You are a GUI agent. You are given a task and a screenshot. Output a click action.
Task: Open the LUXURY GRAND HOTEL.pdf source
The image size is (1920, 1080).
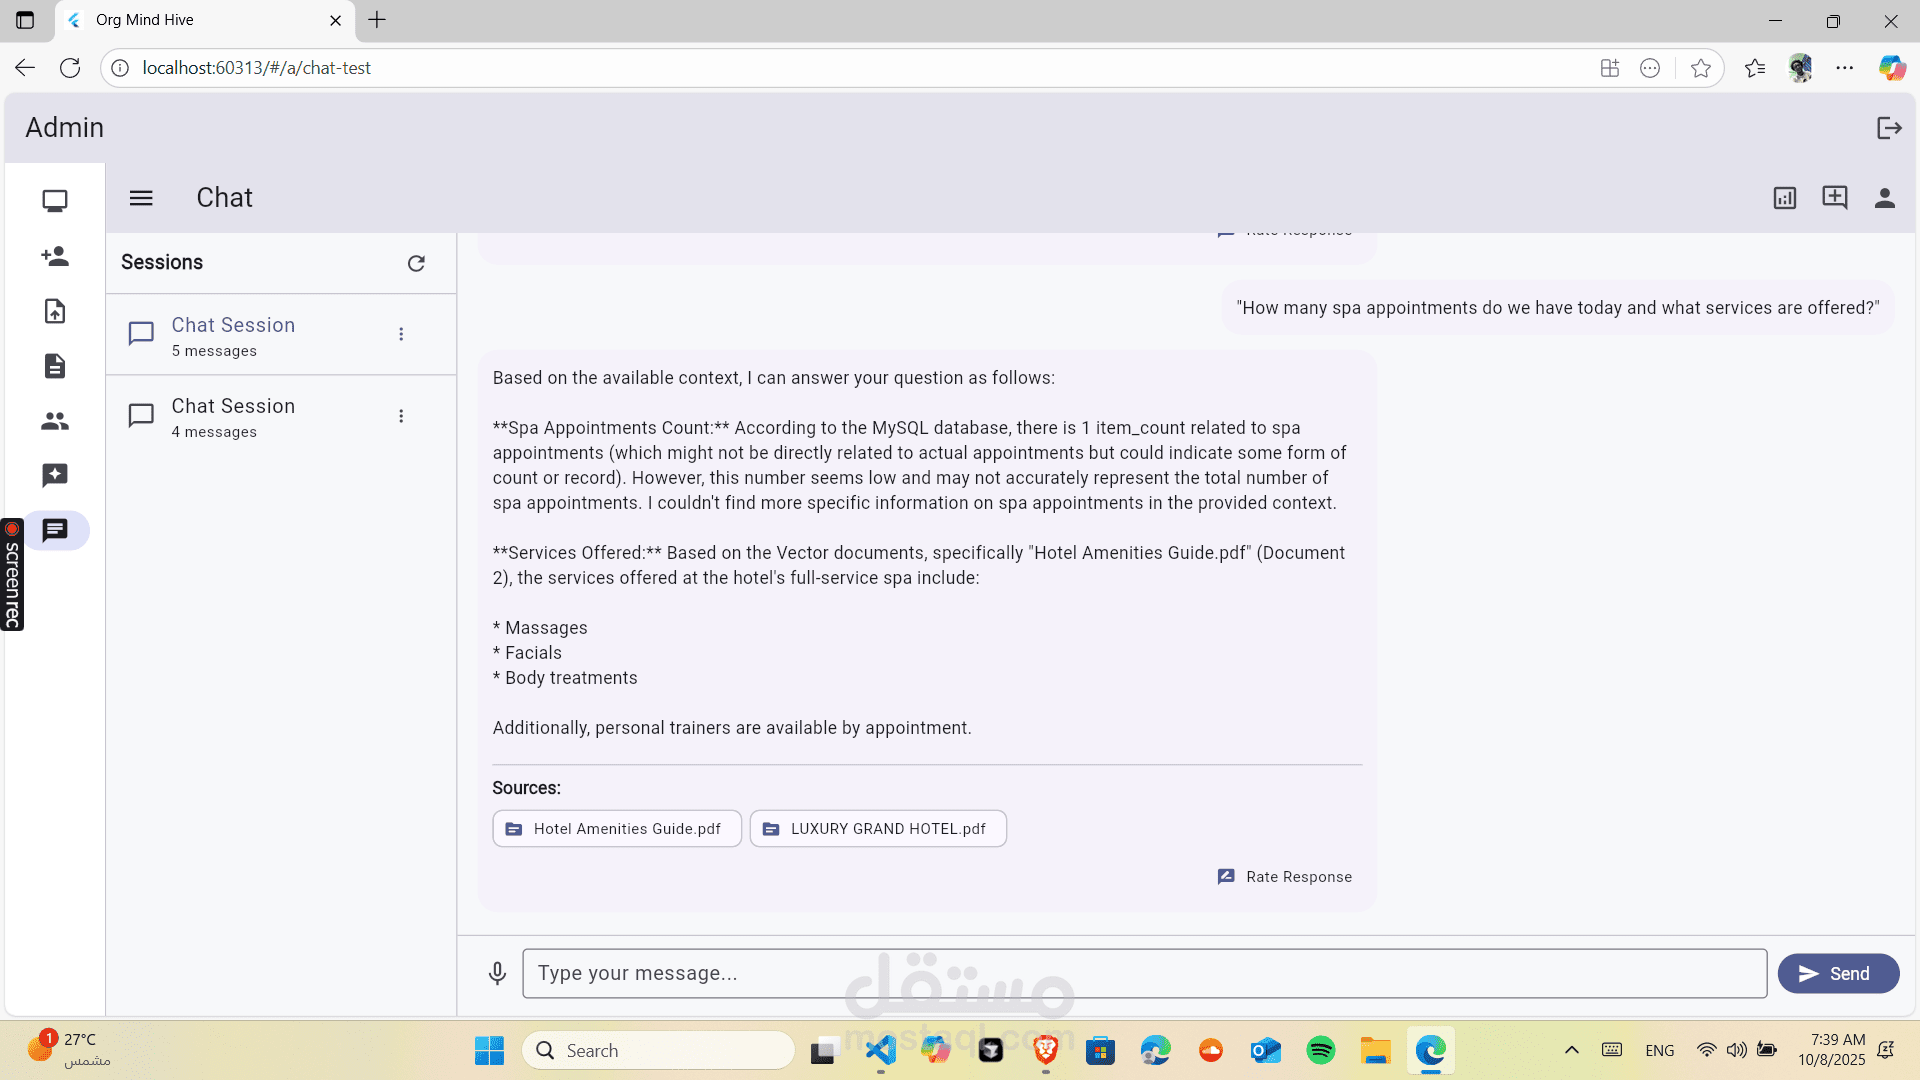click(x=877, y=829)
